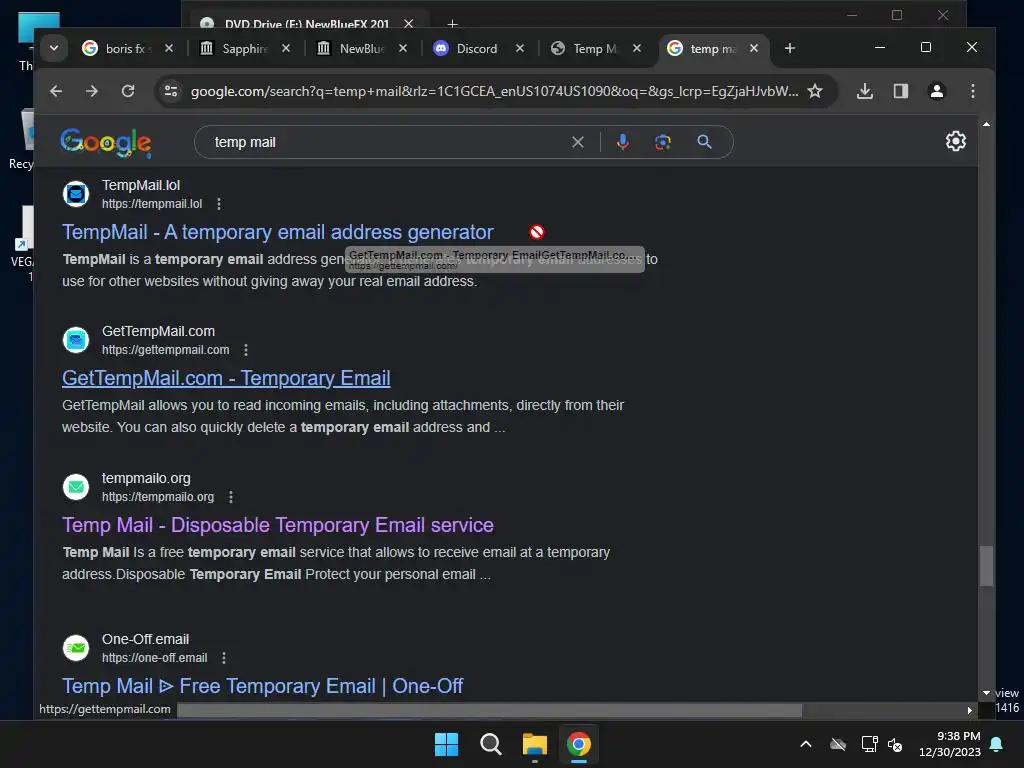Go to the Google logo homepage
This screenshot has height=768, width=1024.
[x=105, y=142]
